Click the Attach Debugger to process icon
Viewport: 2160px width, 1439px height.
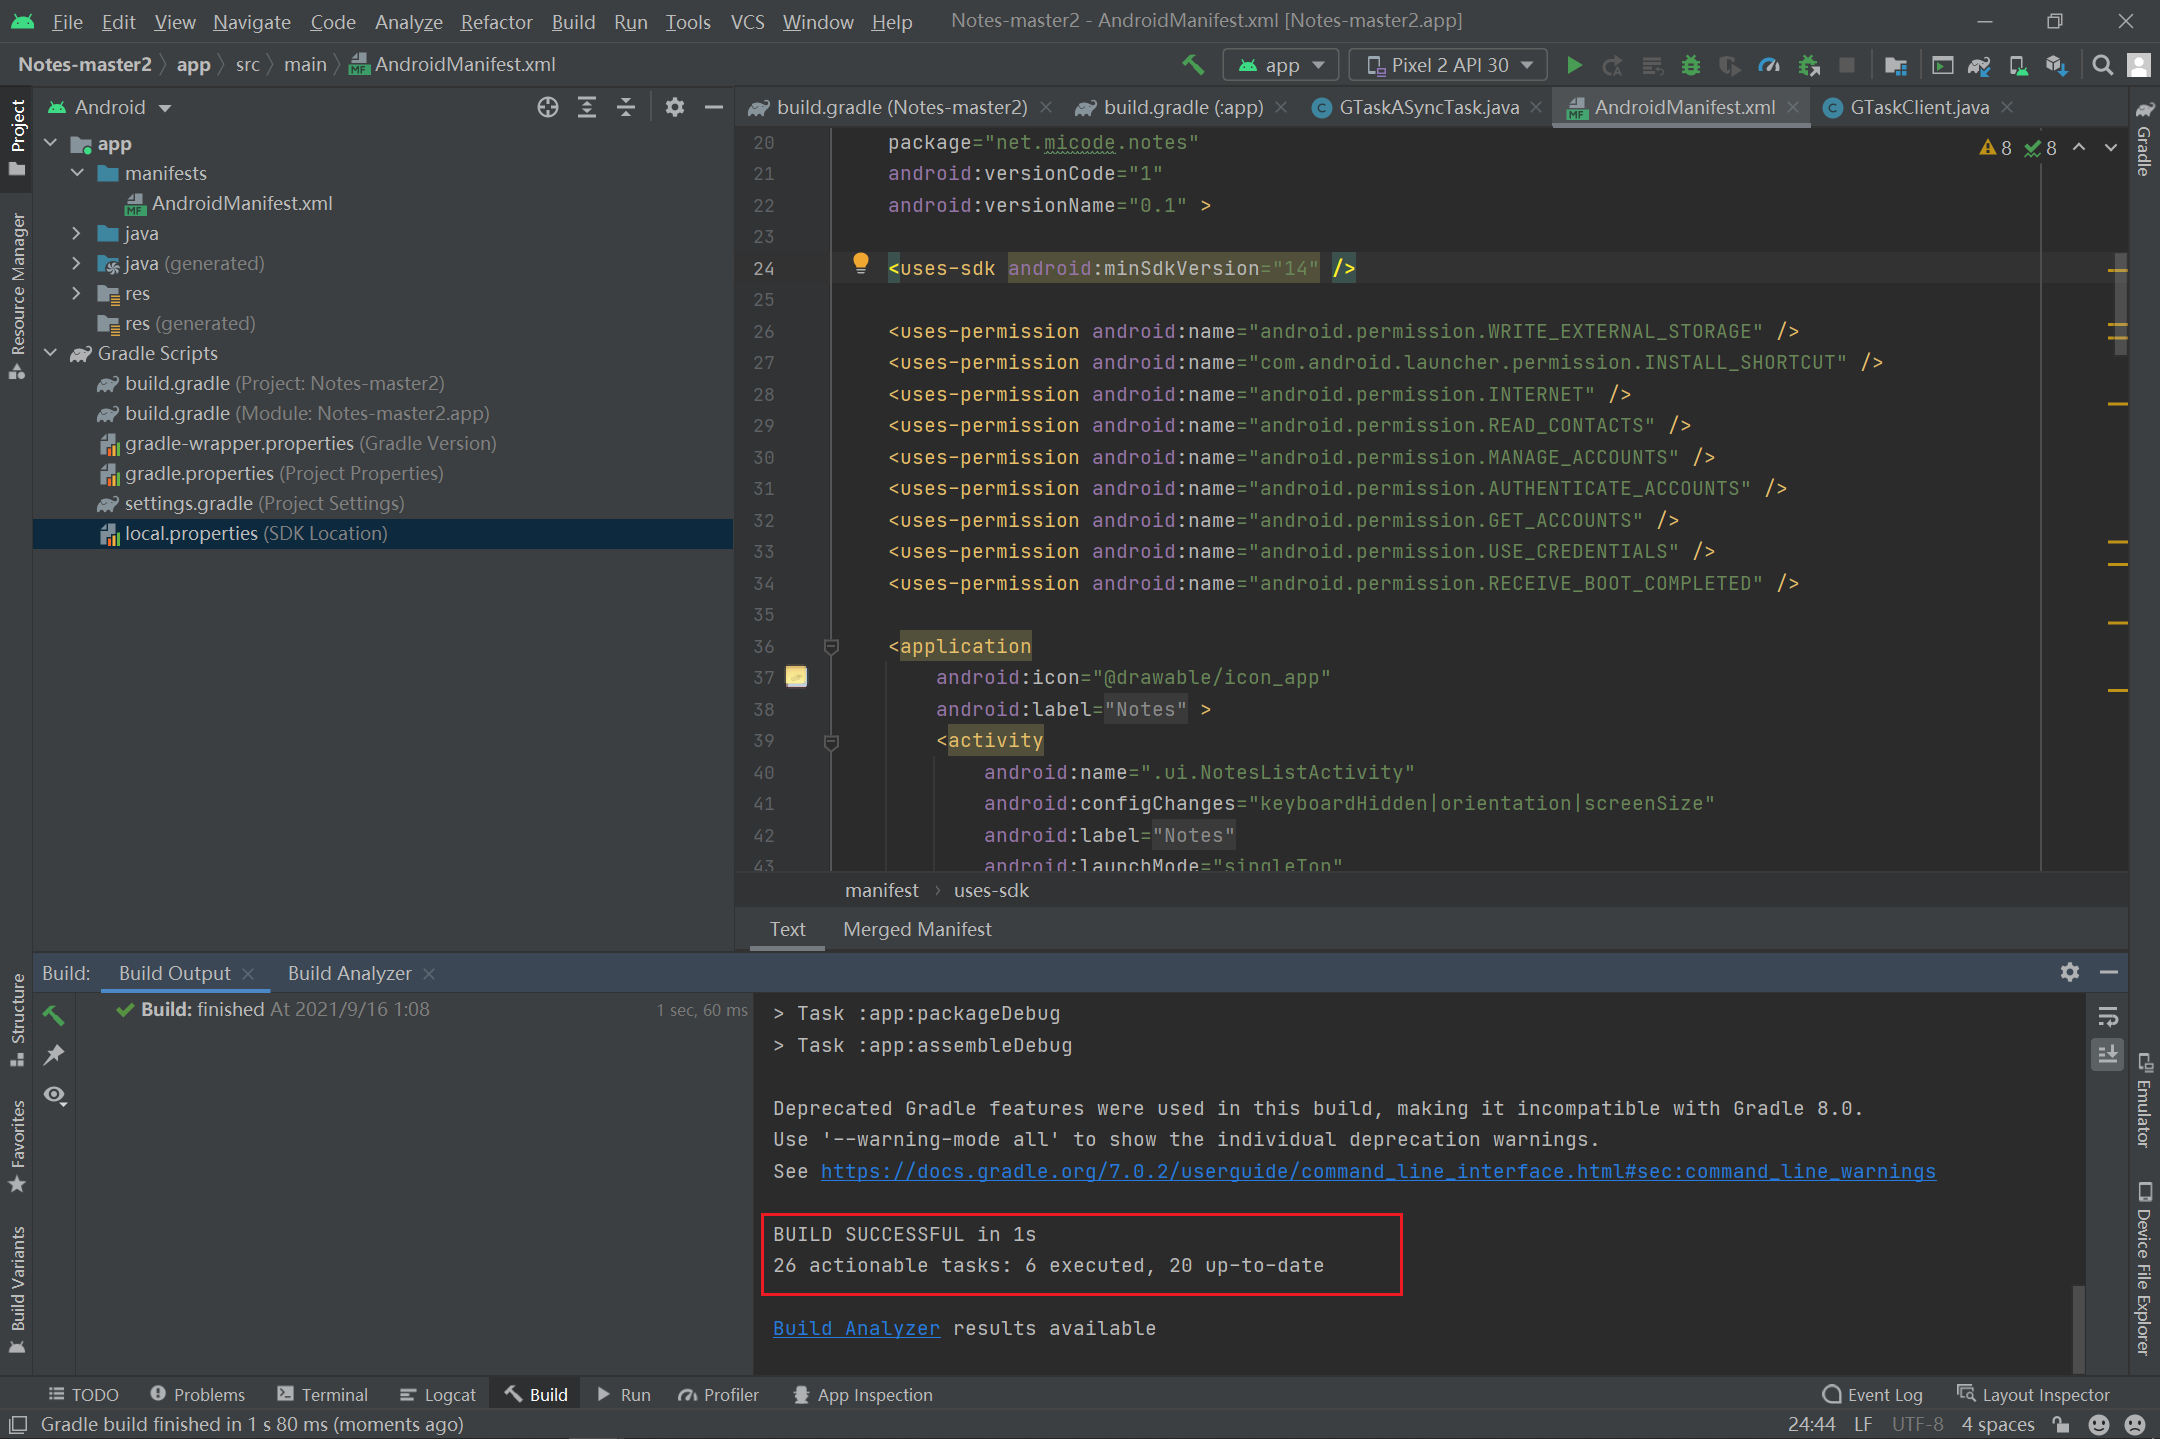point(1808,65)
